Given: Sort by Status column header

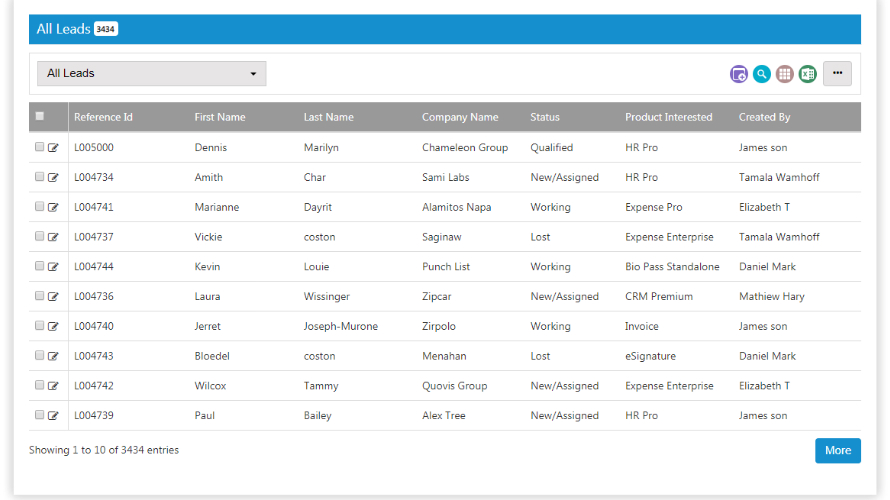Looking at the screenshot, I should (545, 117).
